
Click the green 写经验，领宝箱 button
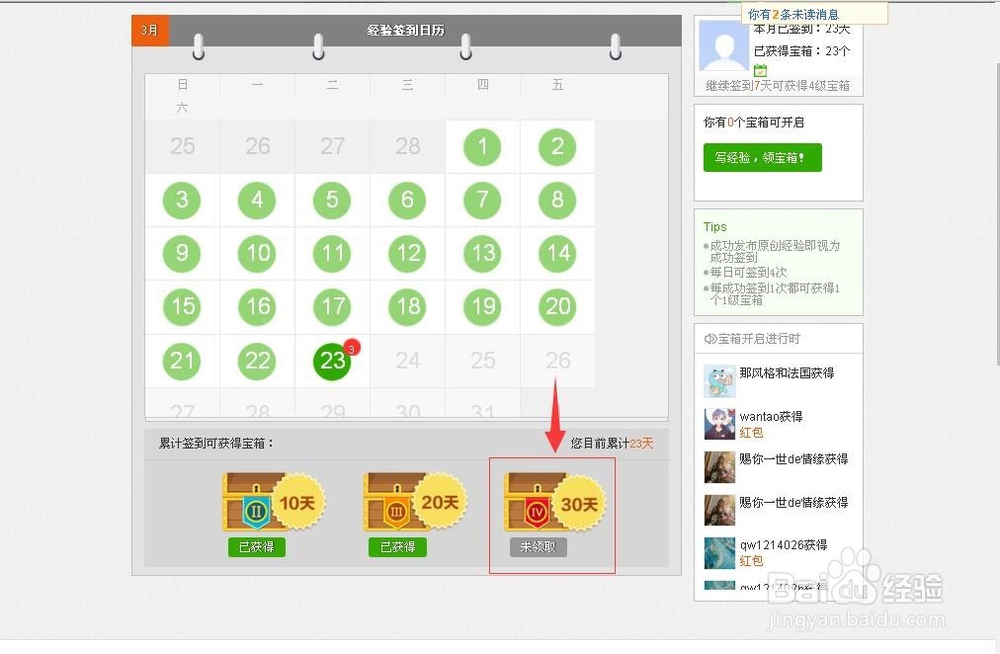coord(761,157)
